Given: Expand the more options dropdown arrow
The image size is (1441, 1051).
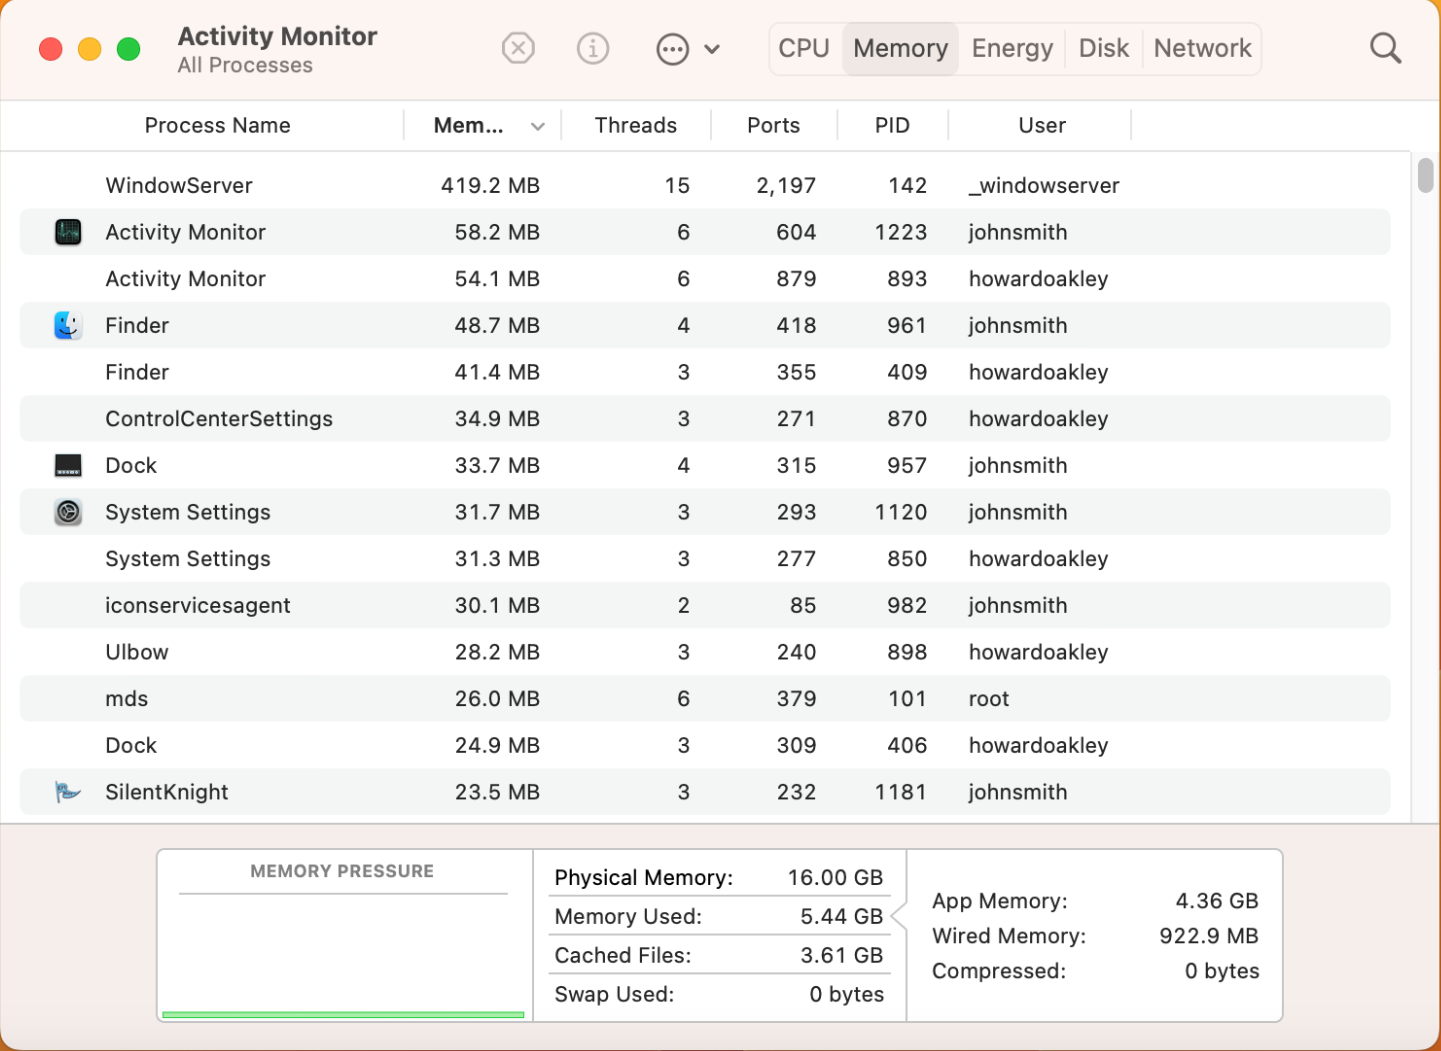Looking at the screenshot, I should click(x=712, y=47).
